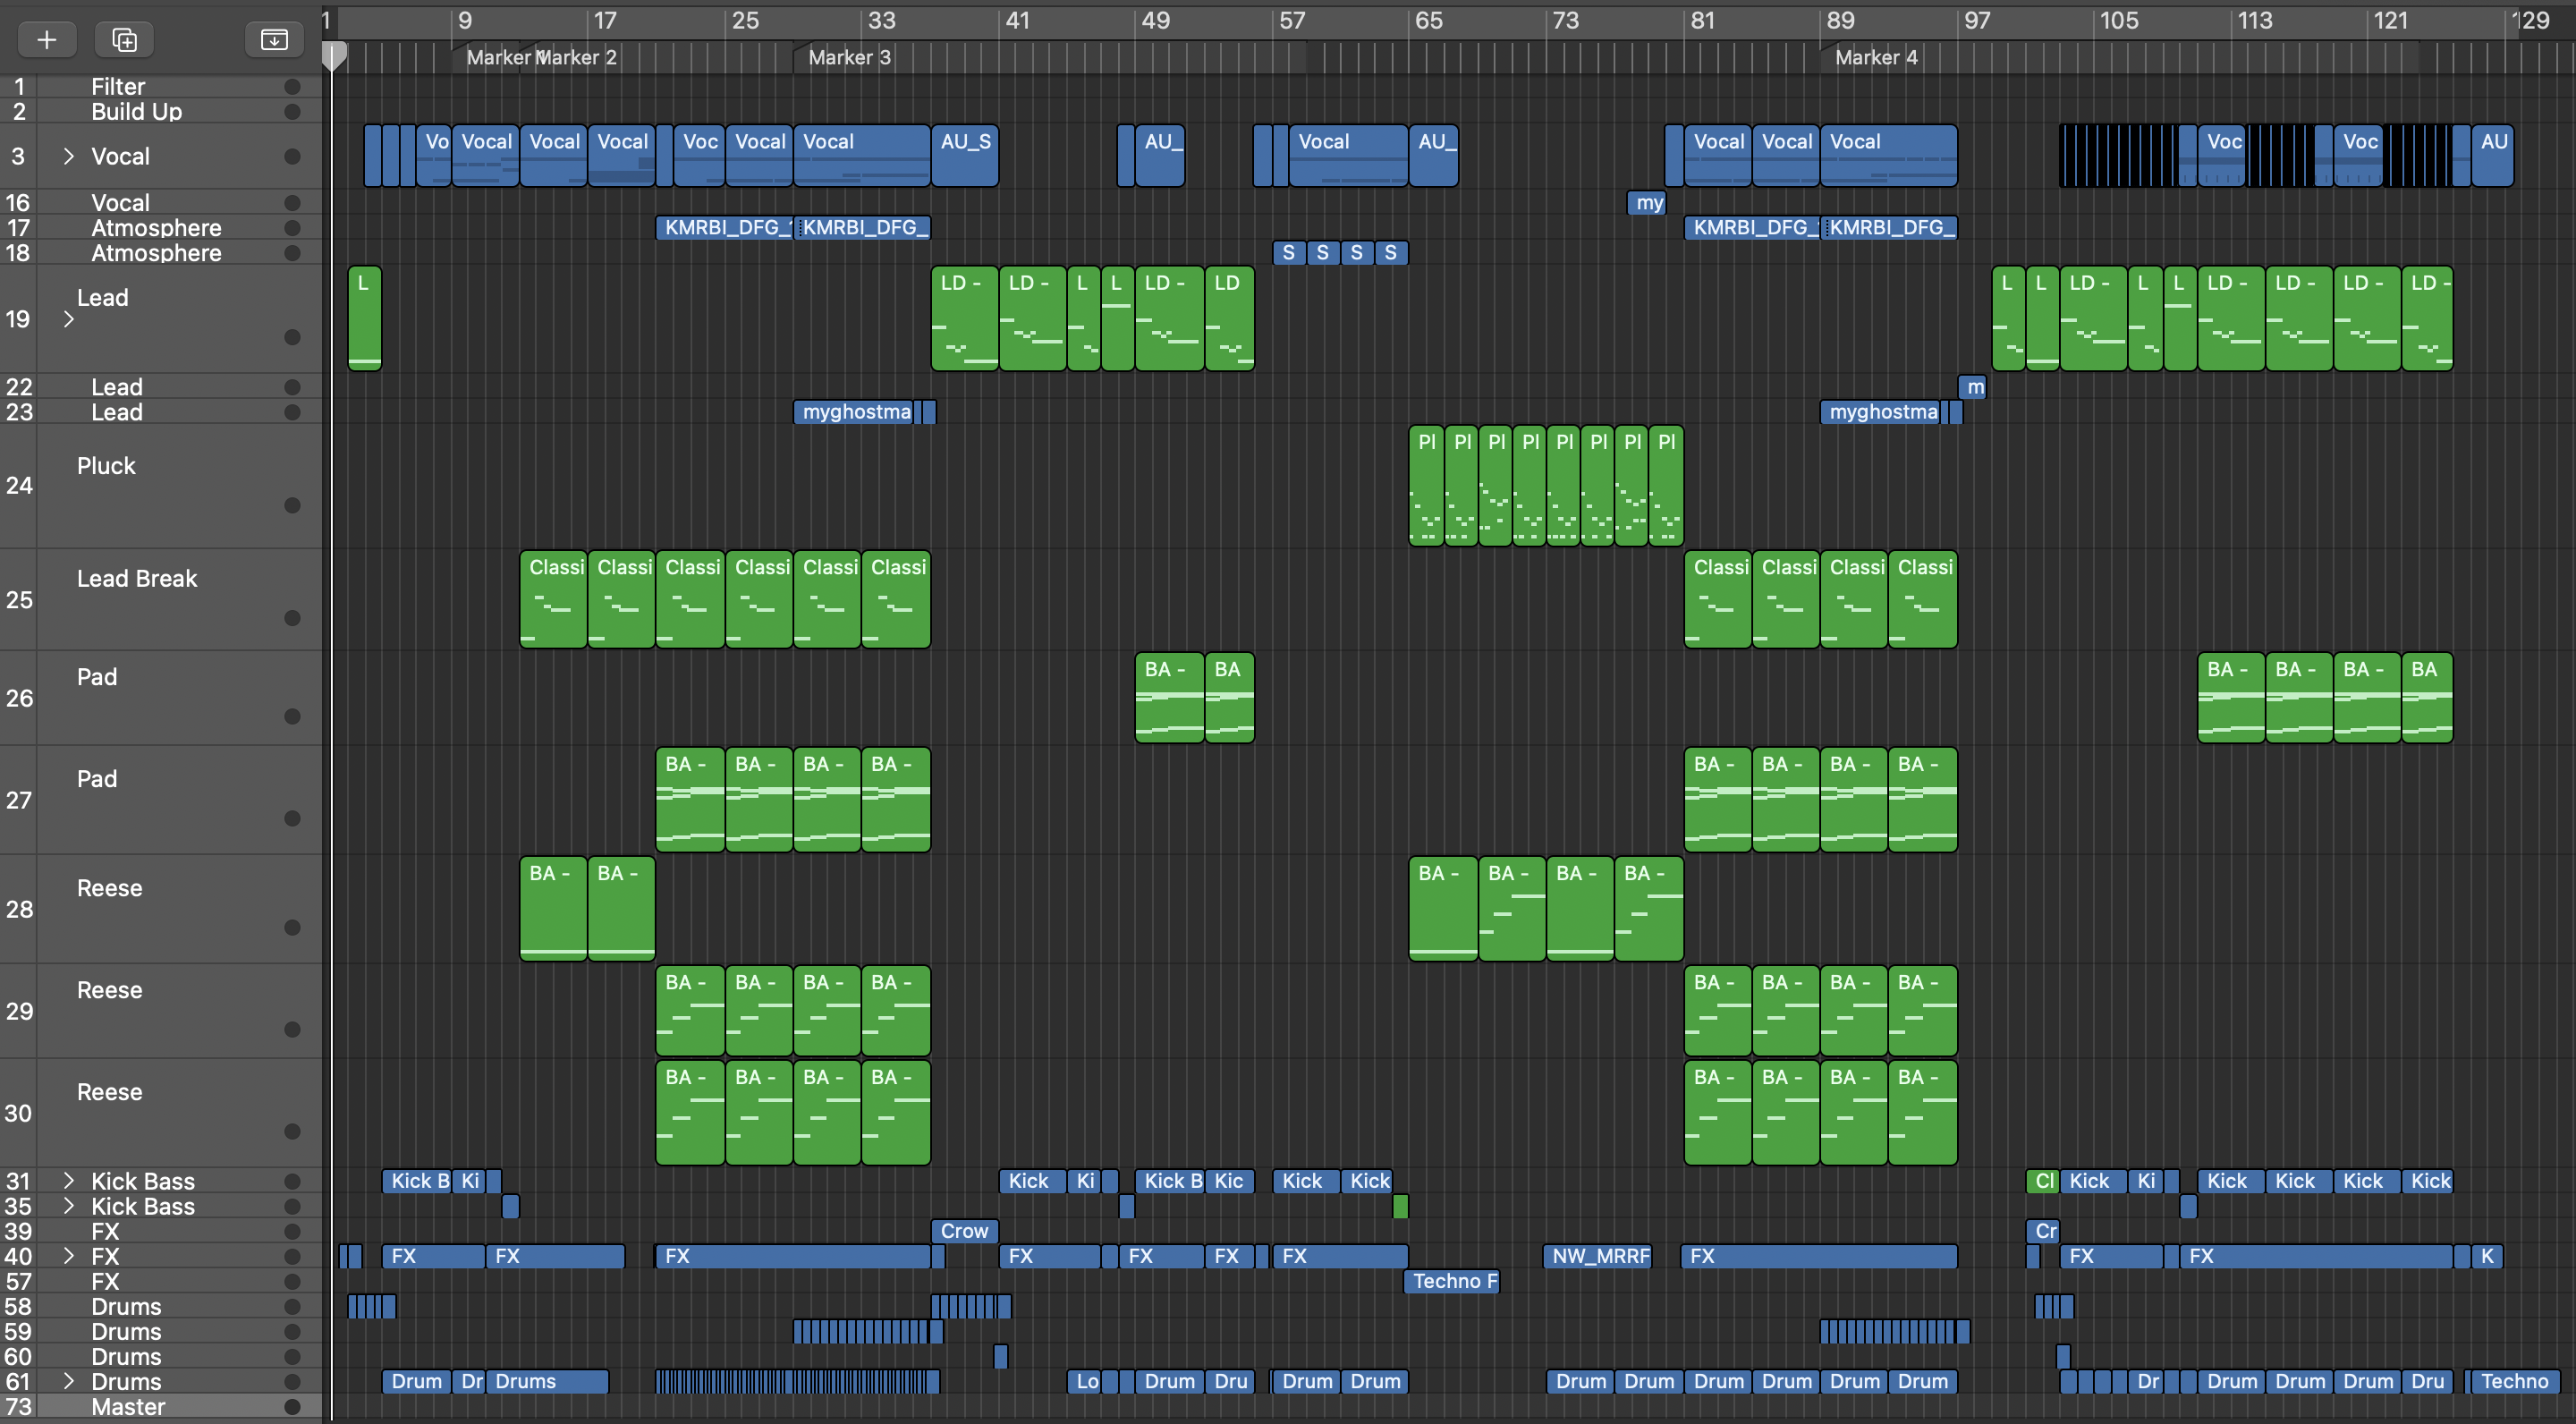Viewport: 2576px width, 1424px height.
Task: Select the NW_MRRF region on FX track
Action: 1598,1256
